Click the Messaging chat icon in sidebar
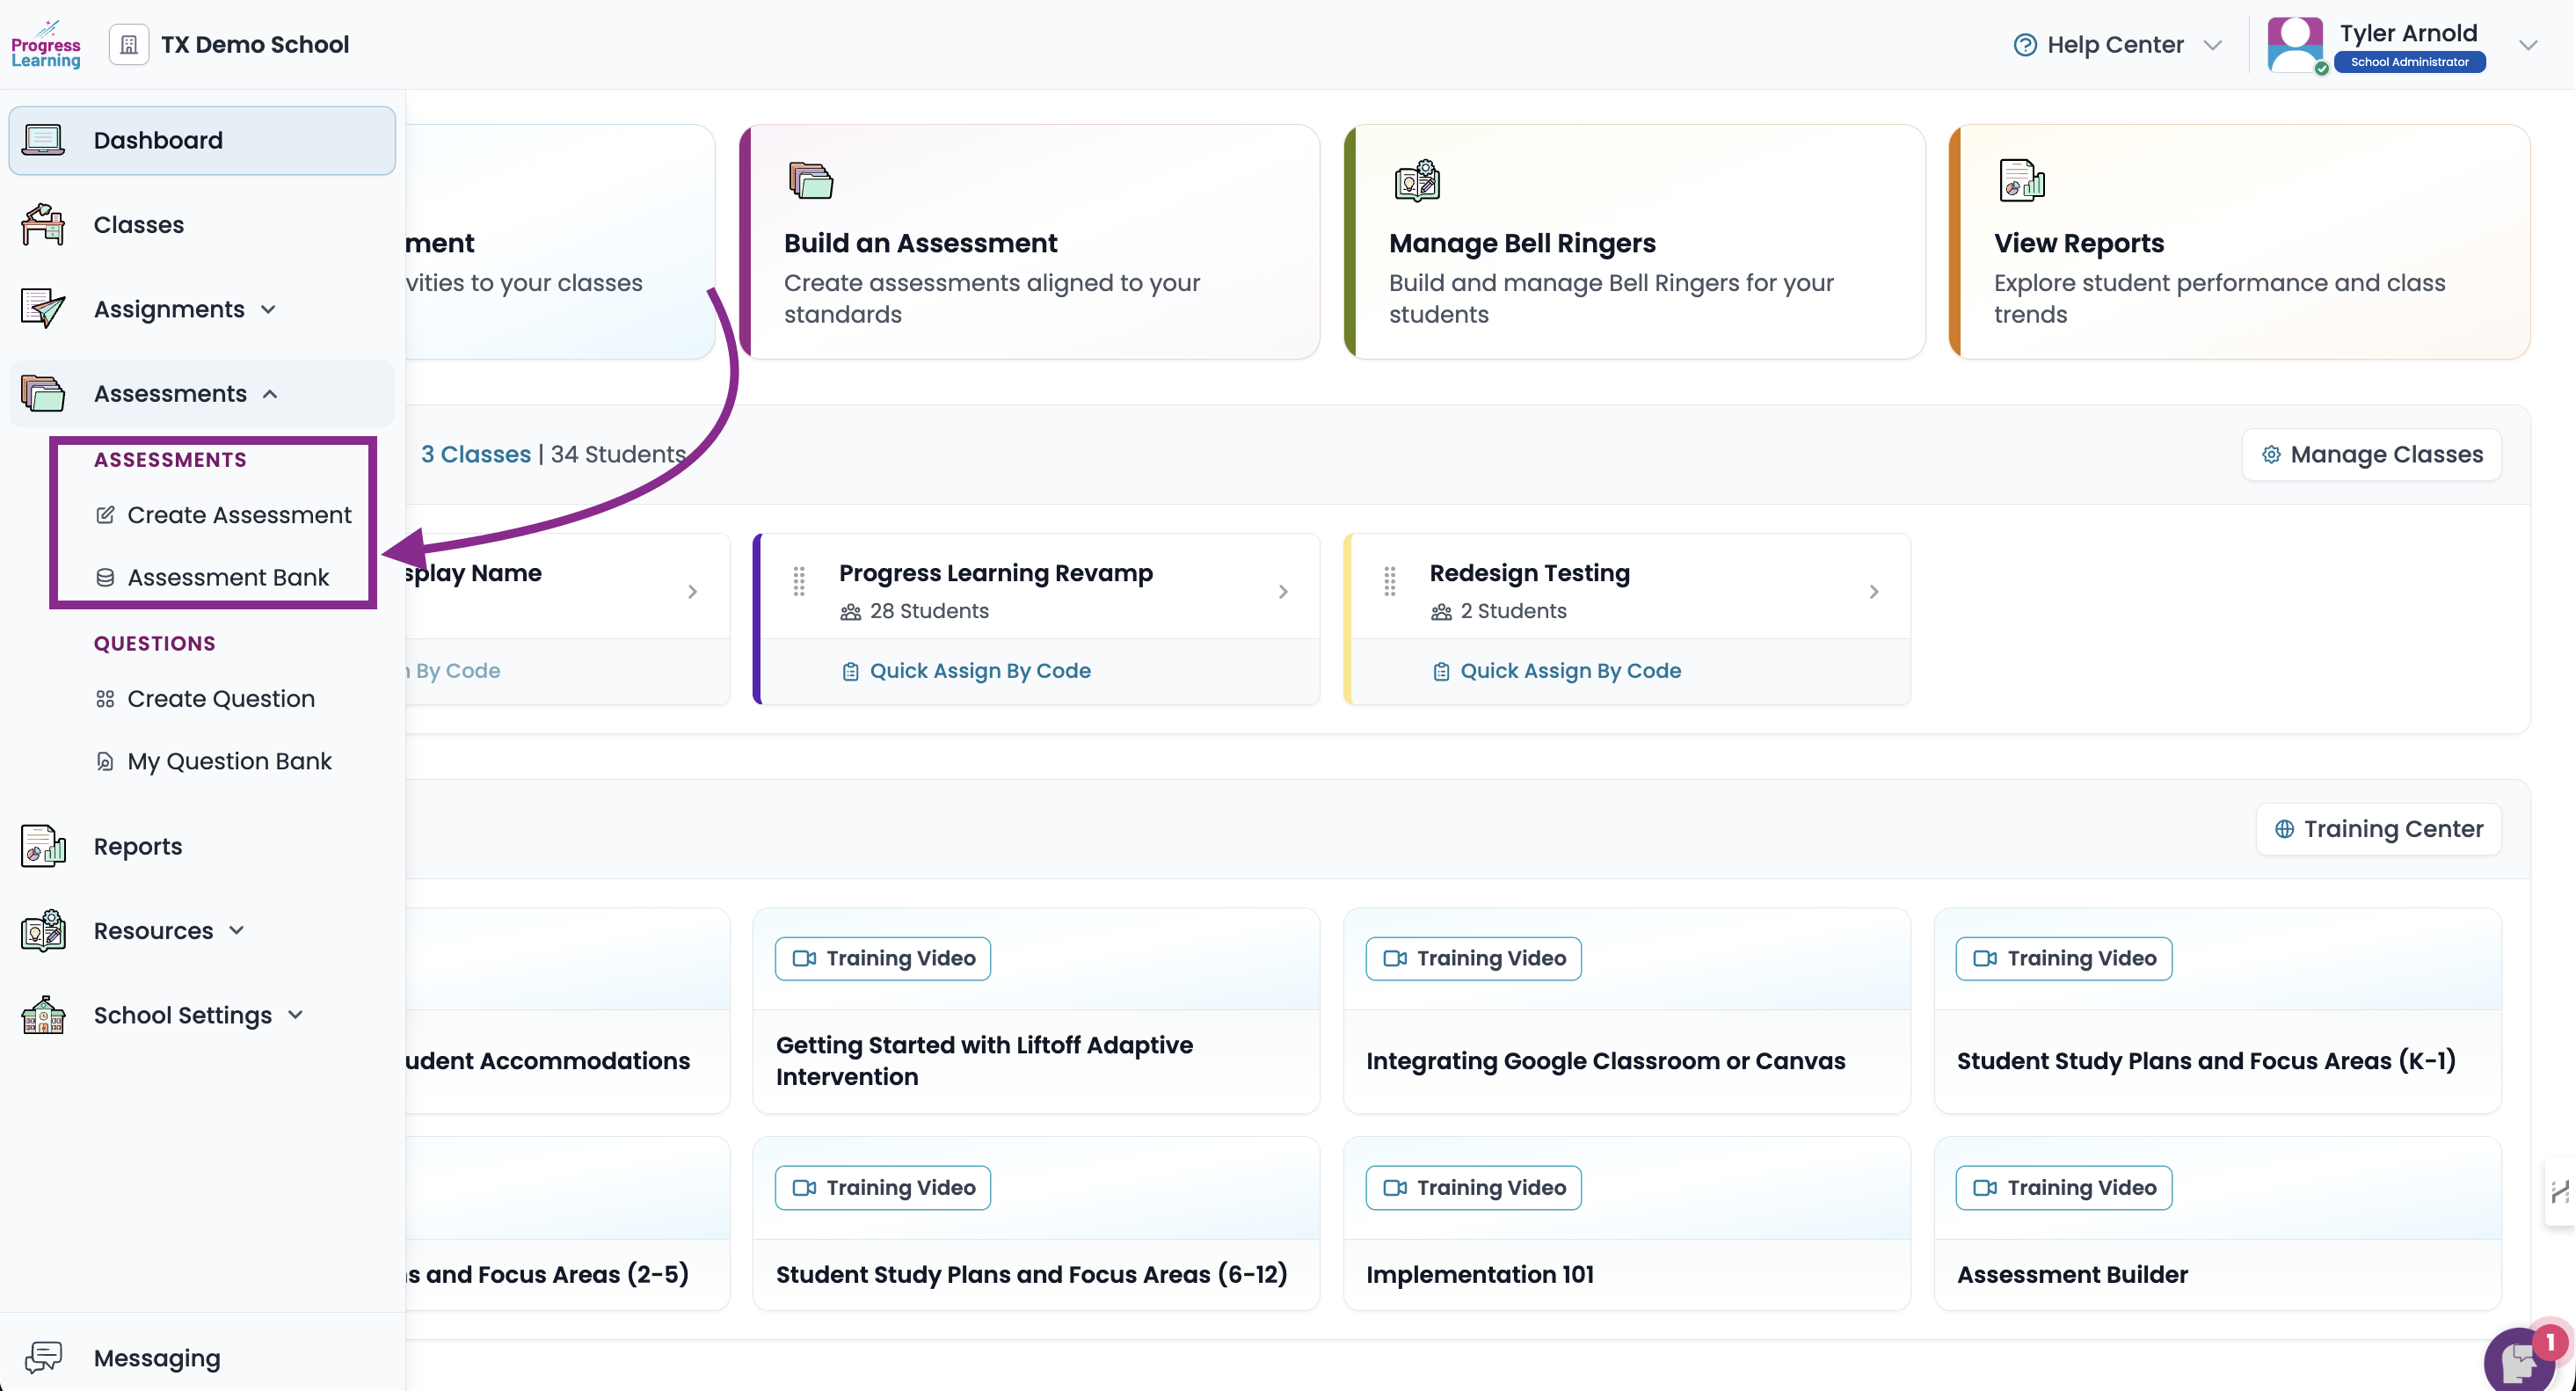Screen dimensions: 2576x1391 [x=43, y=1358]
